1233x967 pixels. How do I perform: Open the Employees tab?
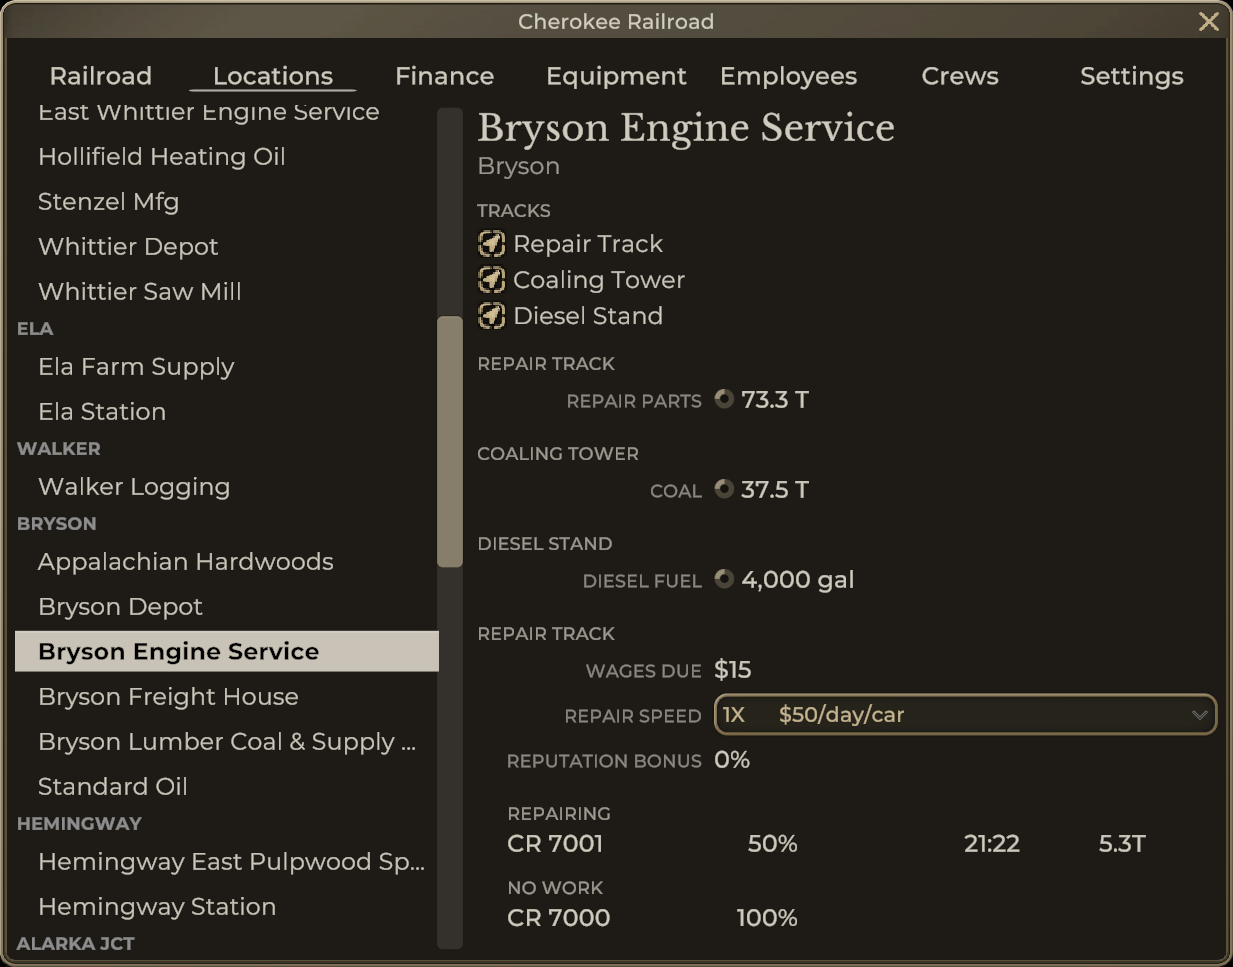(788, 76)
